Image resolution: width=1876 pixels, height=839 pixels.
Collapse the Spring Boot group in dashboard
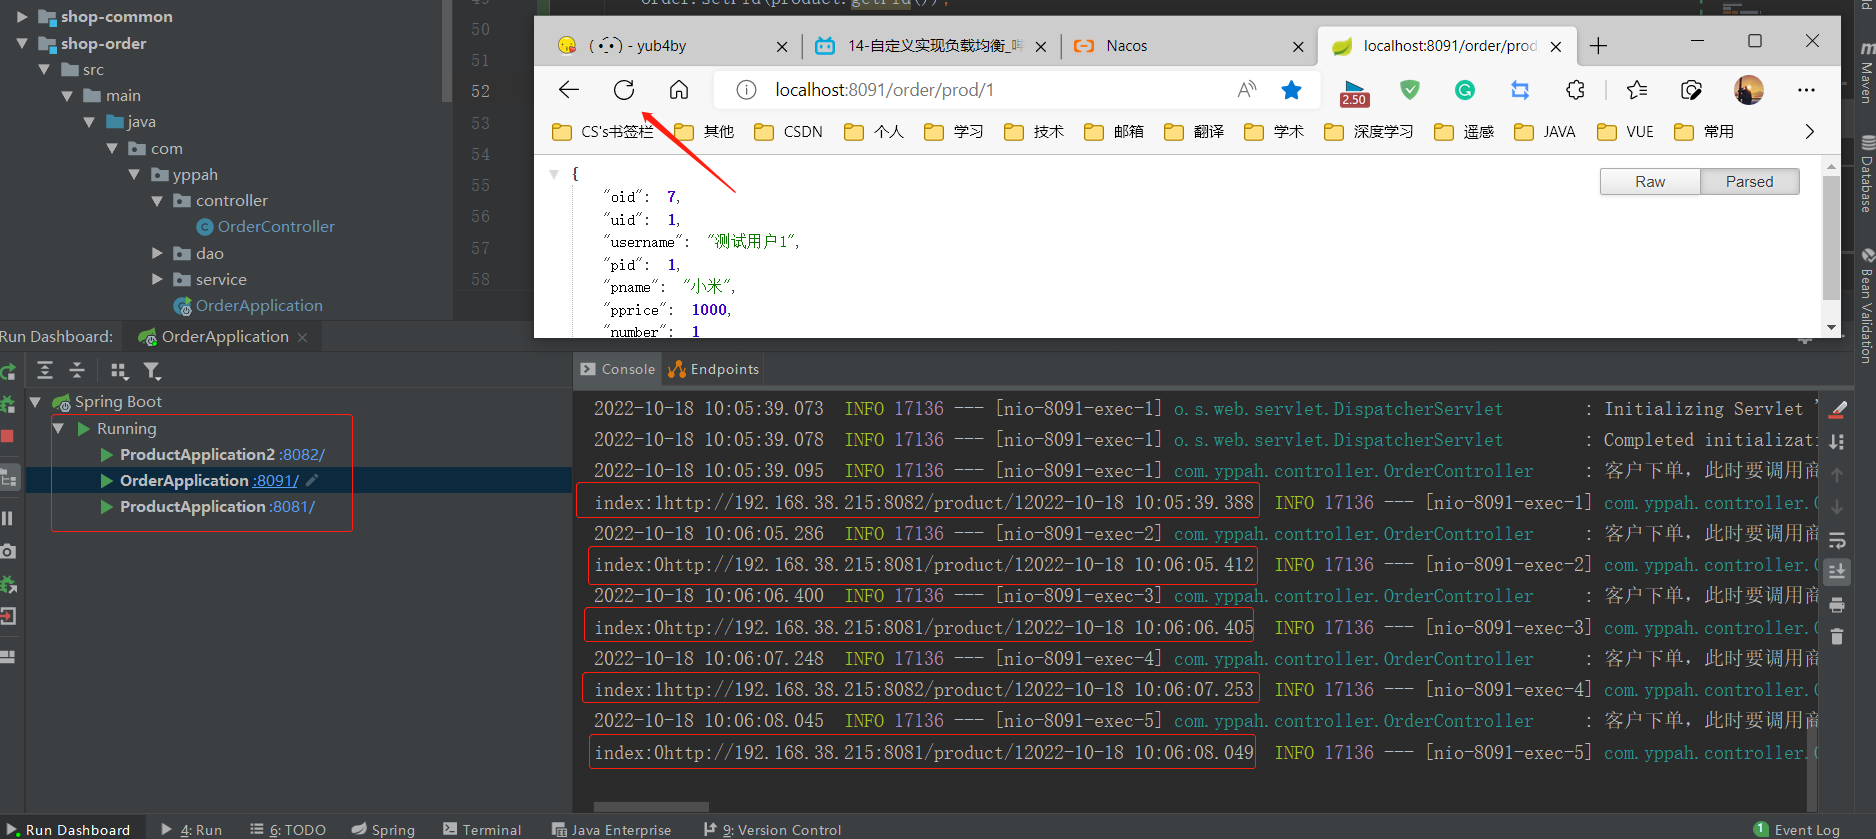(35, 402)
